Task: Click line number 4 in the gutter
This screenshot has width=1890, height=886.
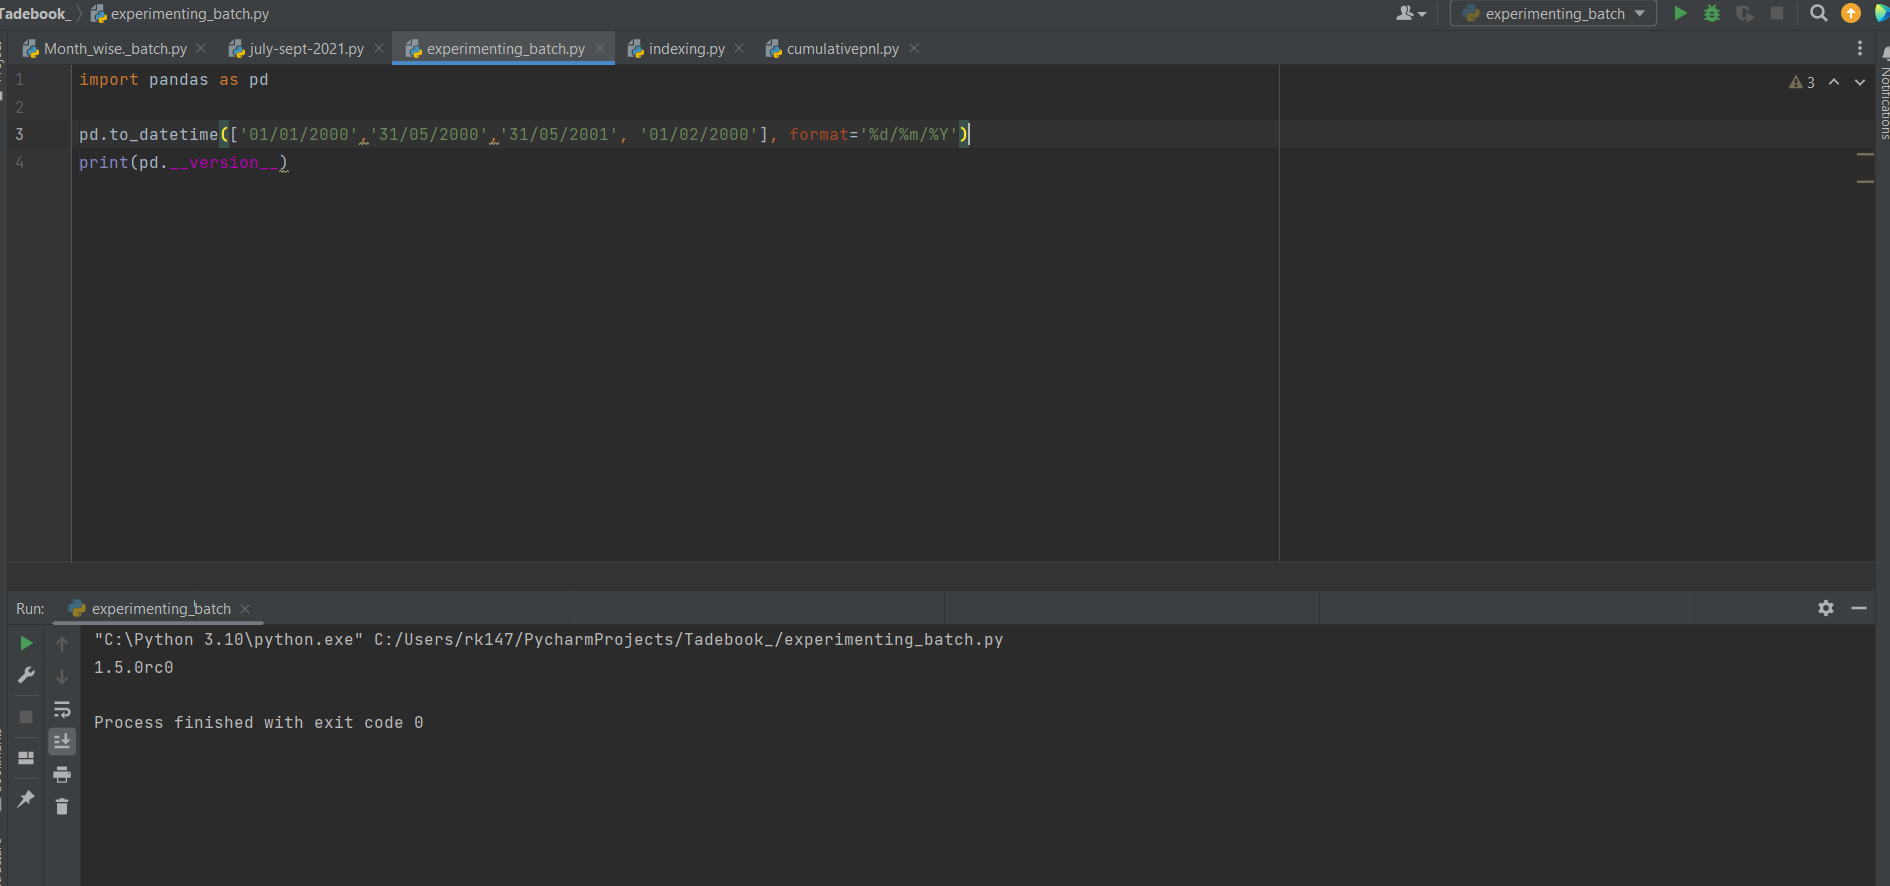Action: pyautogui.click(x=19, y=162)
